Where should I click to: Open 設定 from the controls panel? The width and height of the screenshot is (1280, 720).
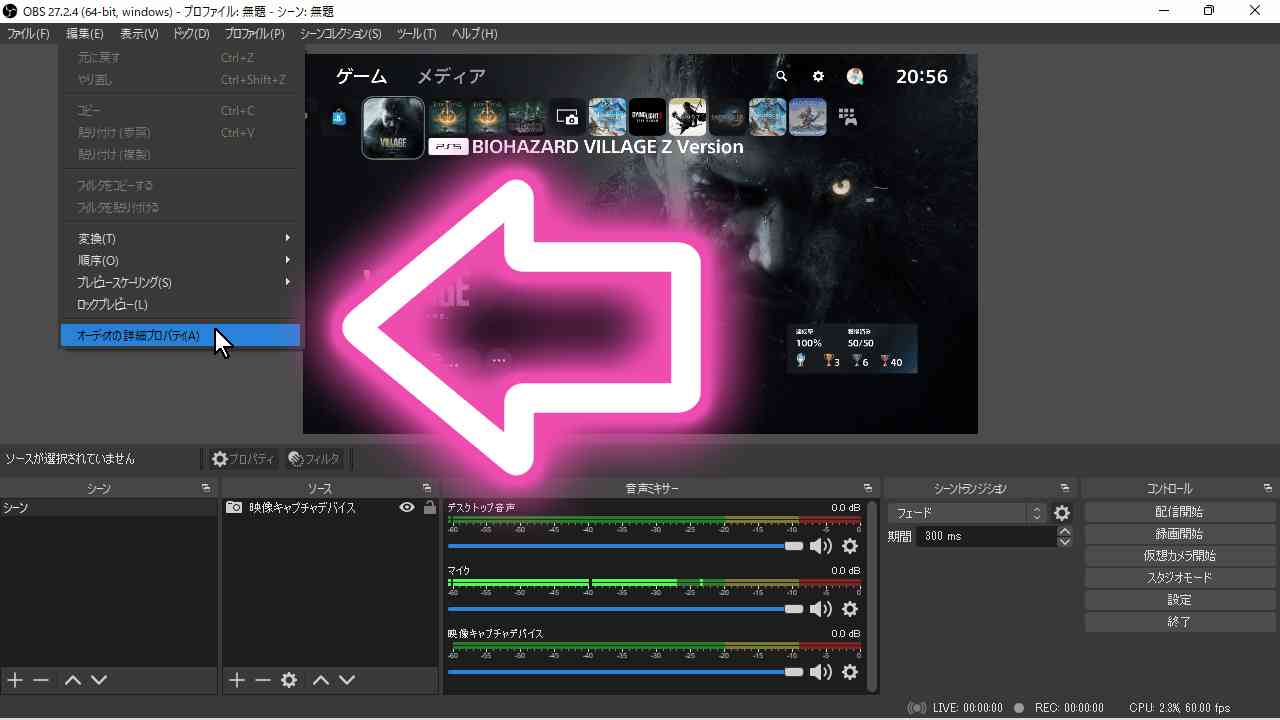coord(1179,600)
